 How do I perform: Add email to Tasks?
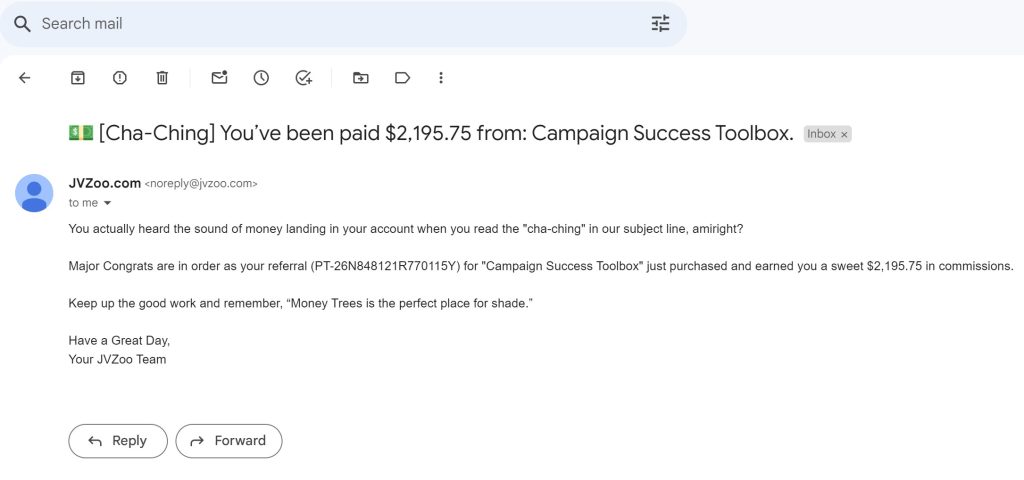304,78
